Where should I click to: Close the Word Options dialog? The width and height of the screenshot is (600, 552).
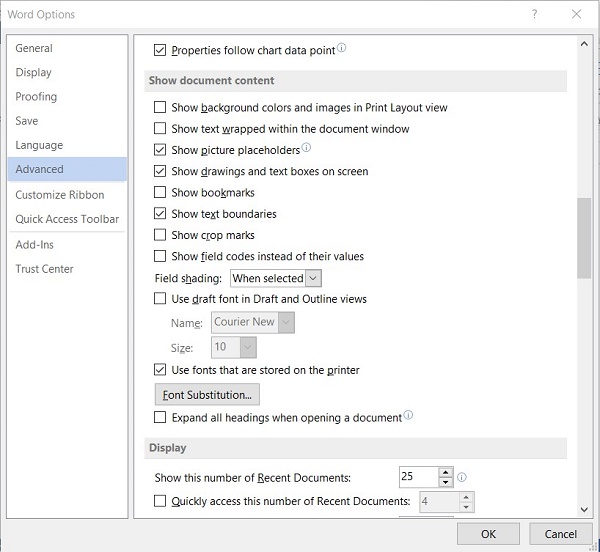coord(576,14)
